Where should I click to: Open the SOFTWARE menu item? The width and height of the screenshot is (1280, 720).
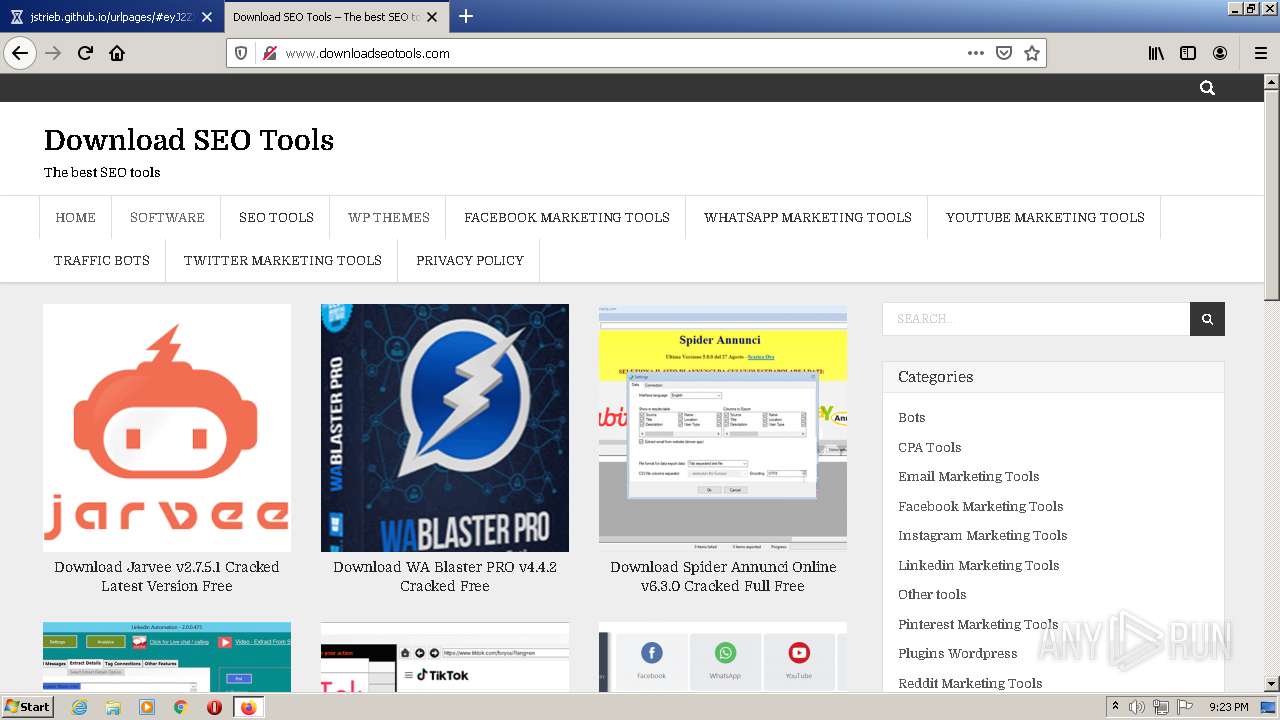(167, 217)
